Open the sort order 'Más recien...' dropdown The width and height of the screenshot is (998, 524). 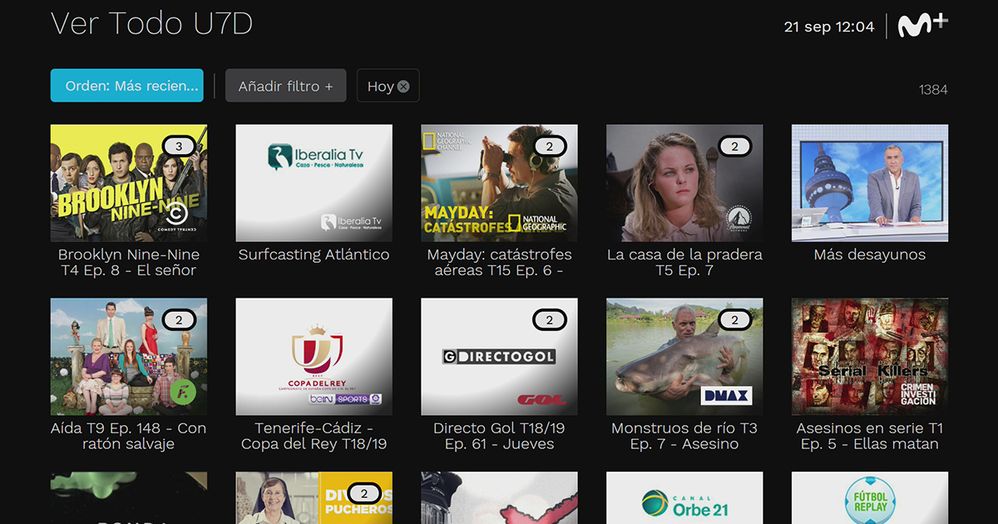tap(127, 85)
